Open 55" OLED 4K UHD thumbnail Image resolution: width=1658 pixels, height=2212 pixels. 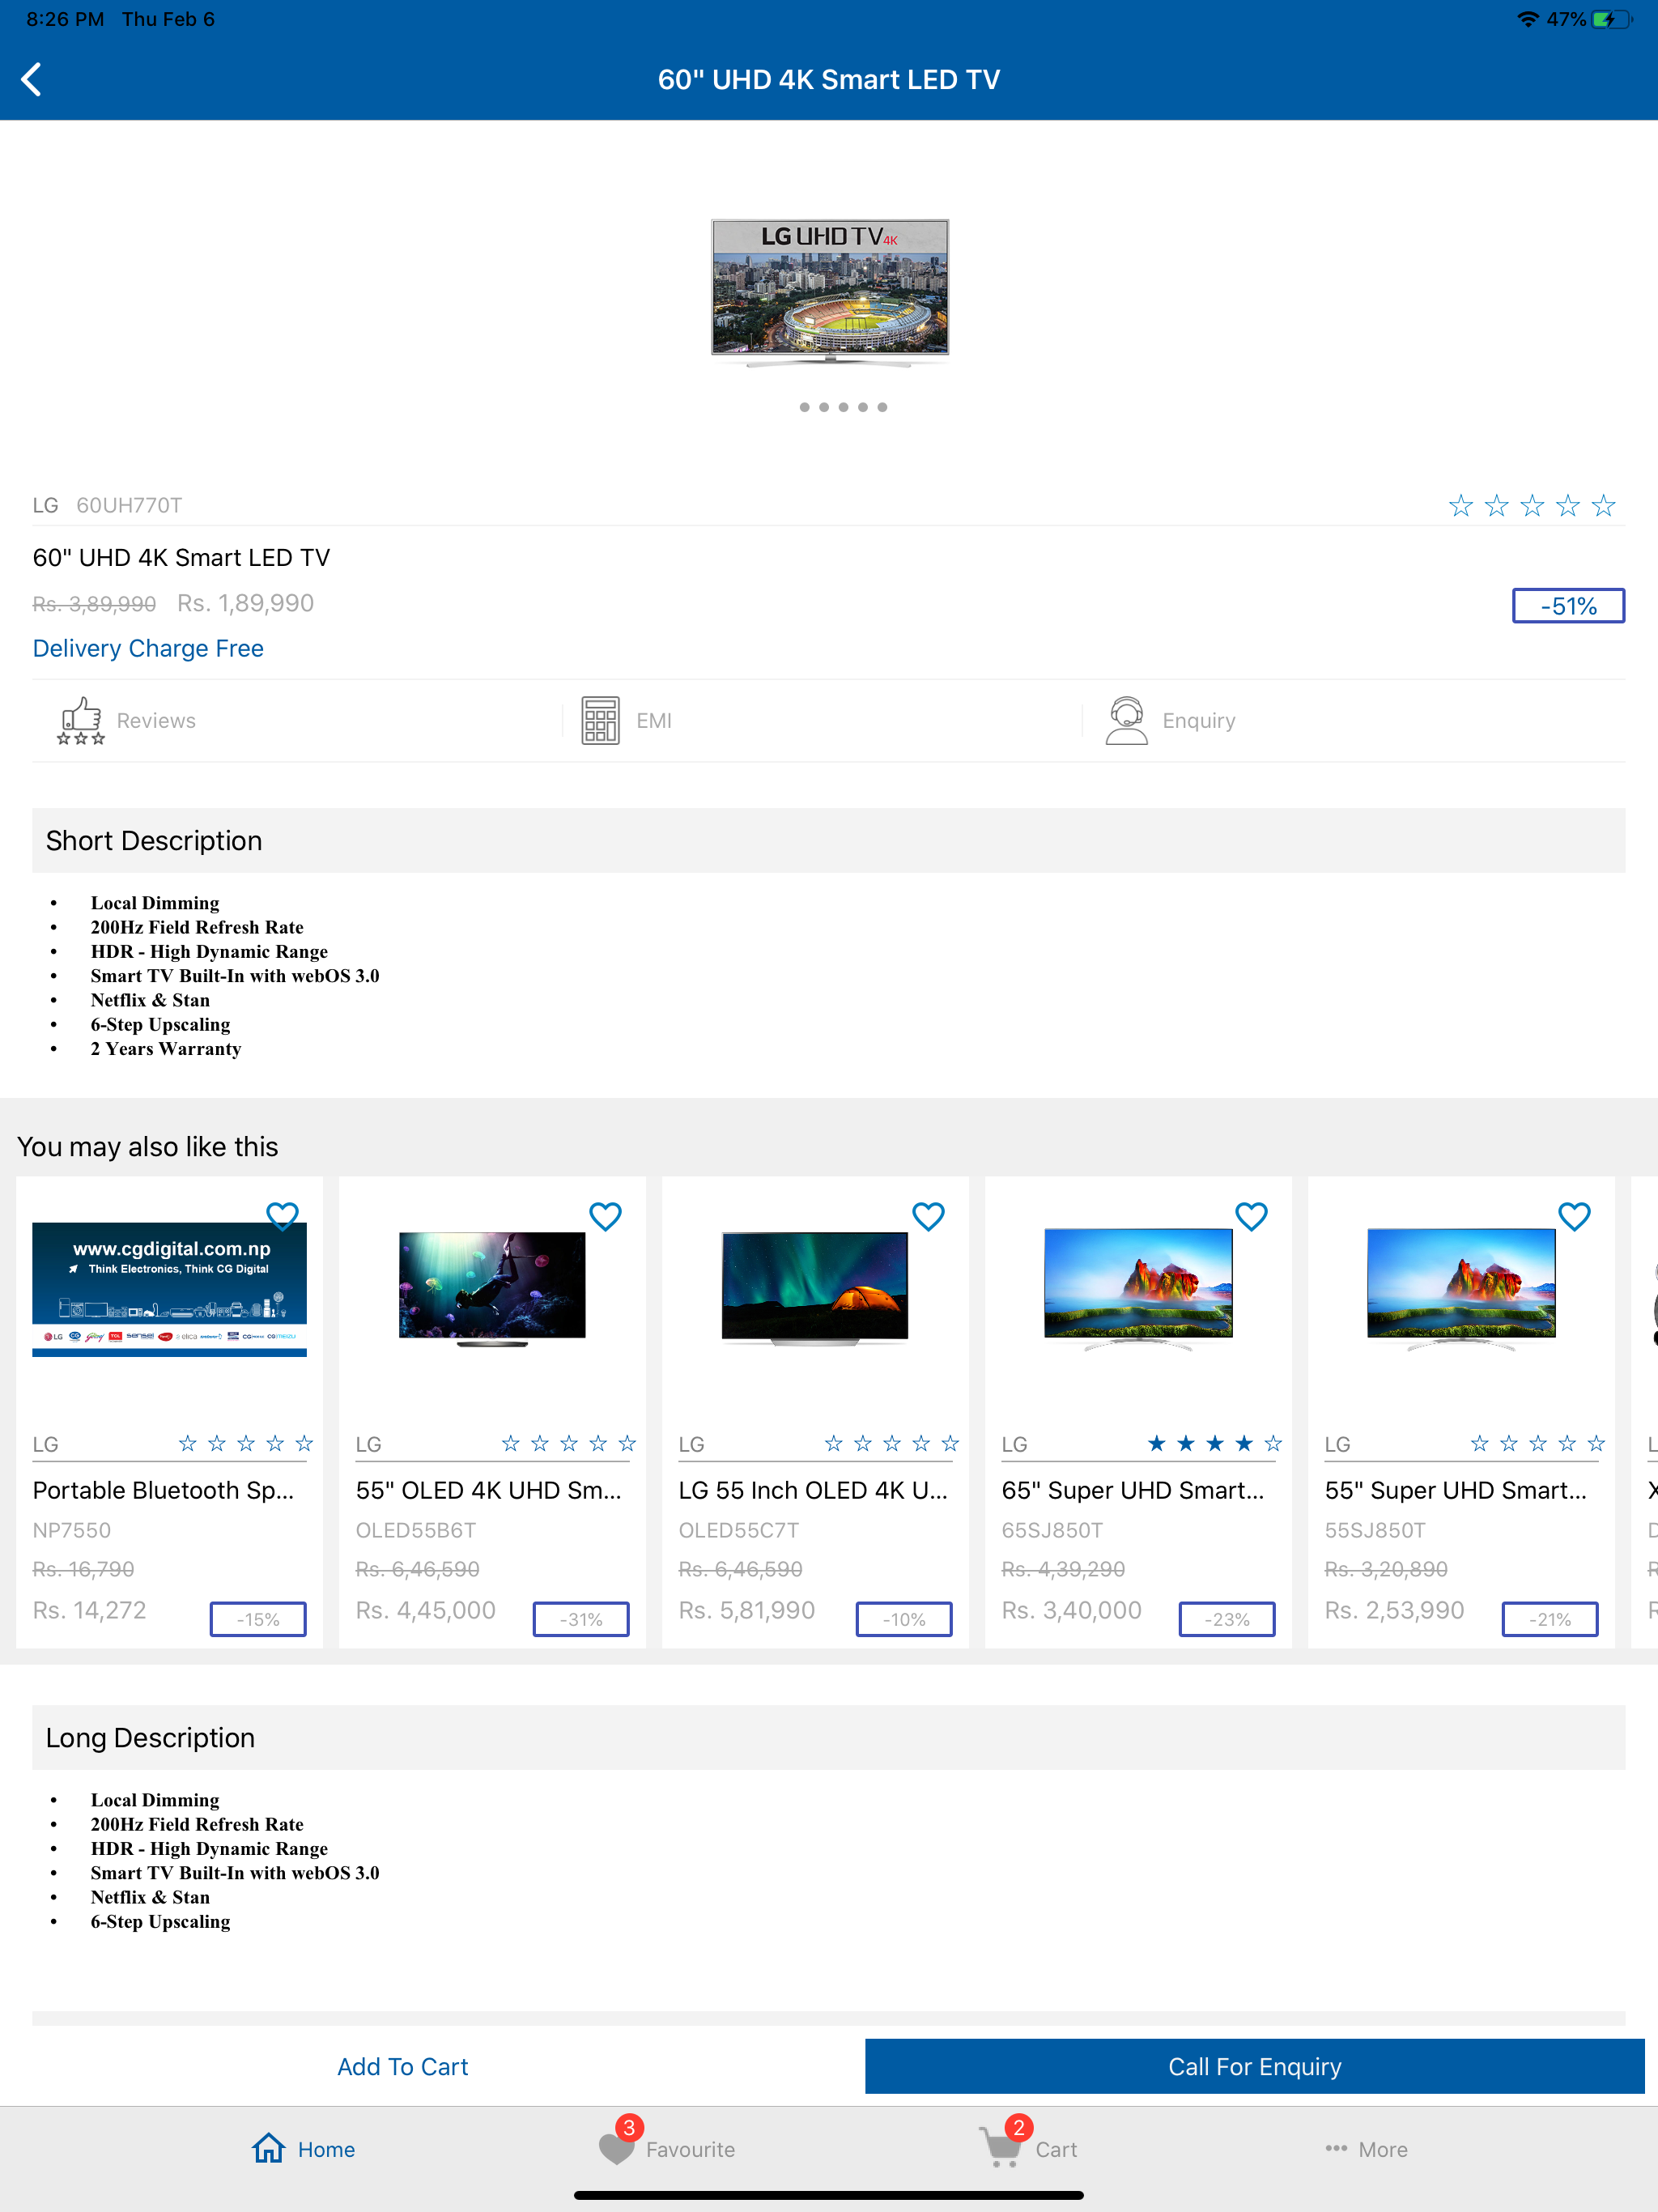(x=492, y=1289)
